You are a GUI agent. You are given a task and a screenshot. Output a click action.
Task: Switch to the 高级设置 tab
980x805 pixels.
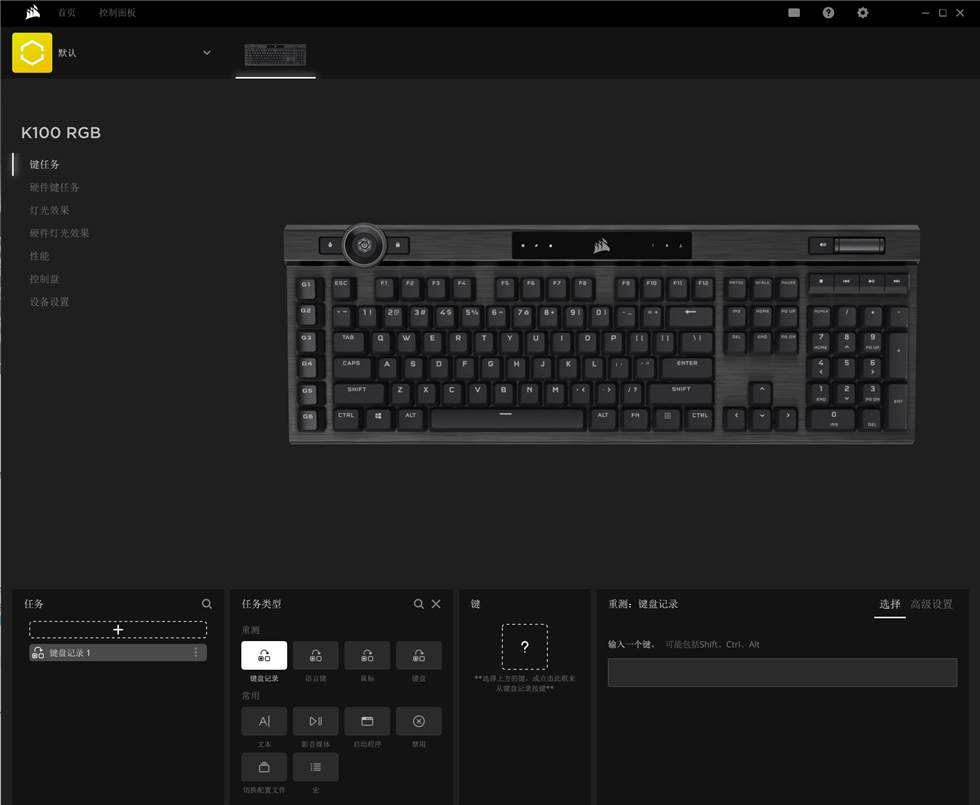931,604
